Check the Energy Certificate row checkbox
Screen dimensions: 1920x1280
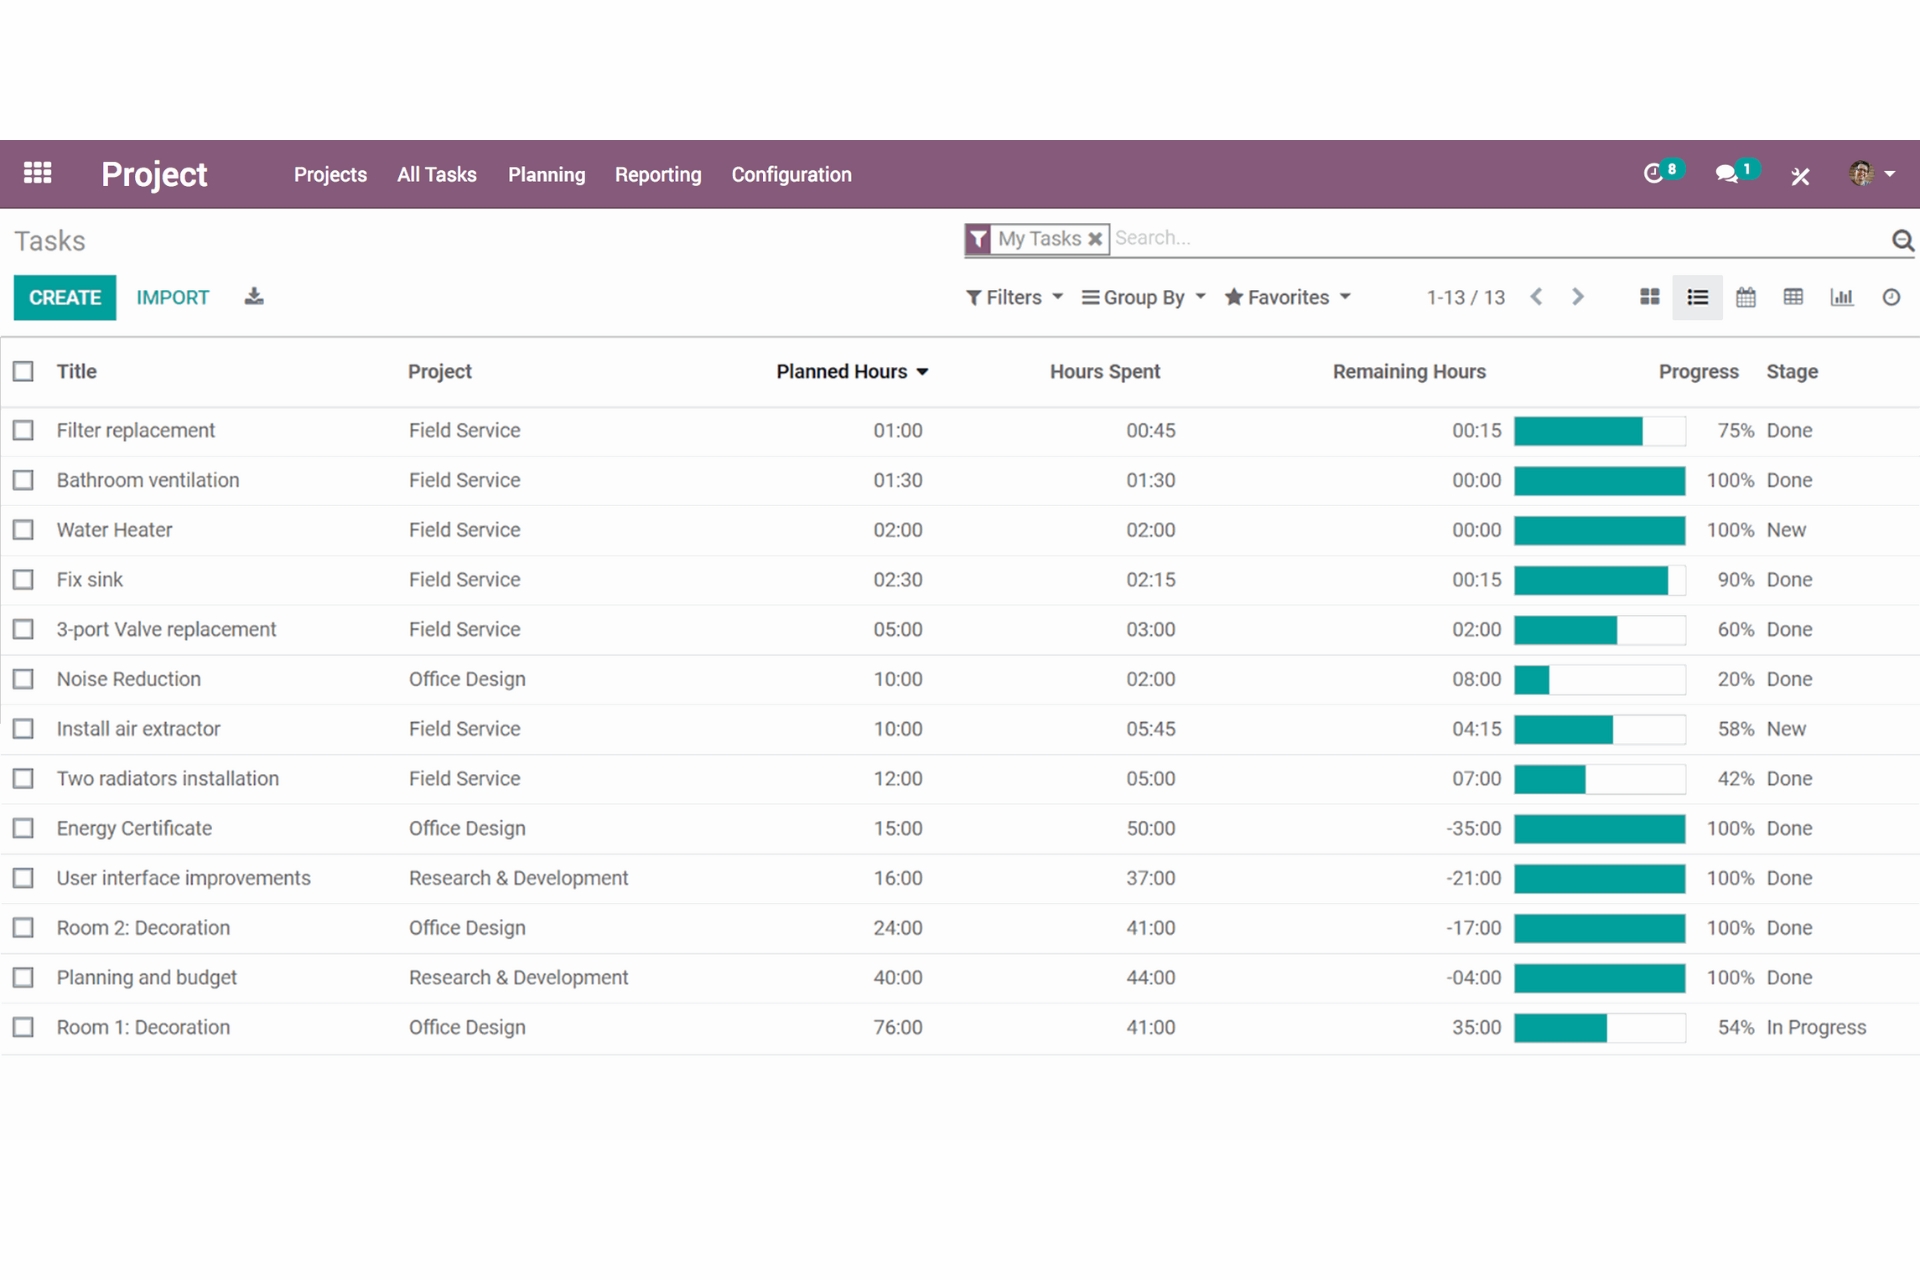point(24,828)
